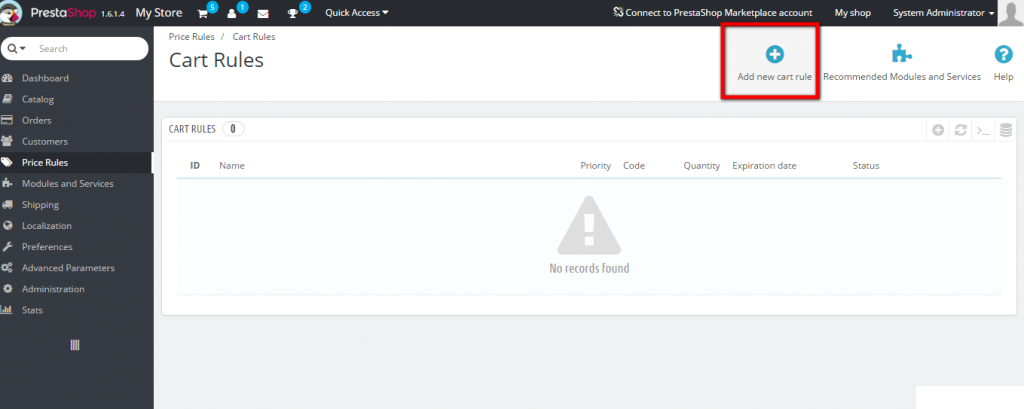Click the Localization globe icon

tap(7, 225)
